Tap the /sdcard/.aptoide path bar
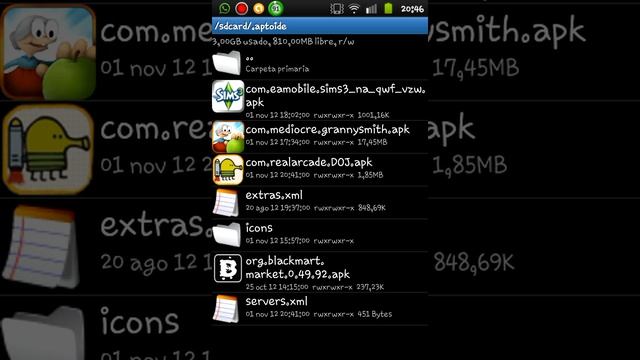Image resolution: width=640 pixels, height=360 pixels. coord(320,26)
